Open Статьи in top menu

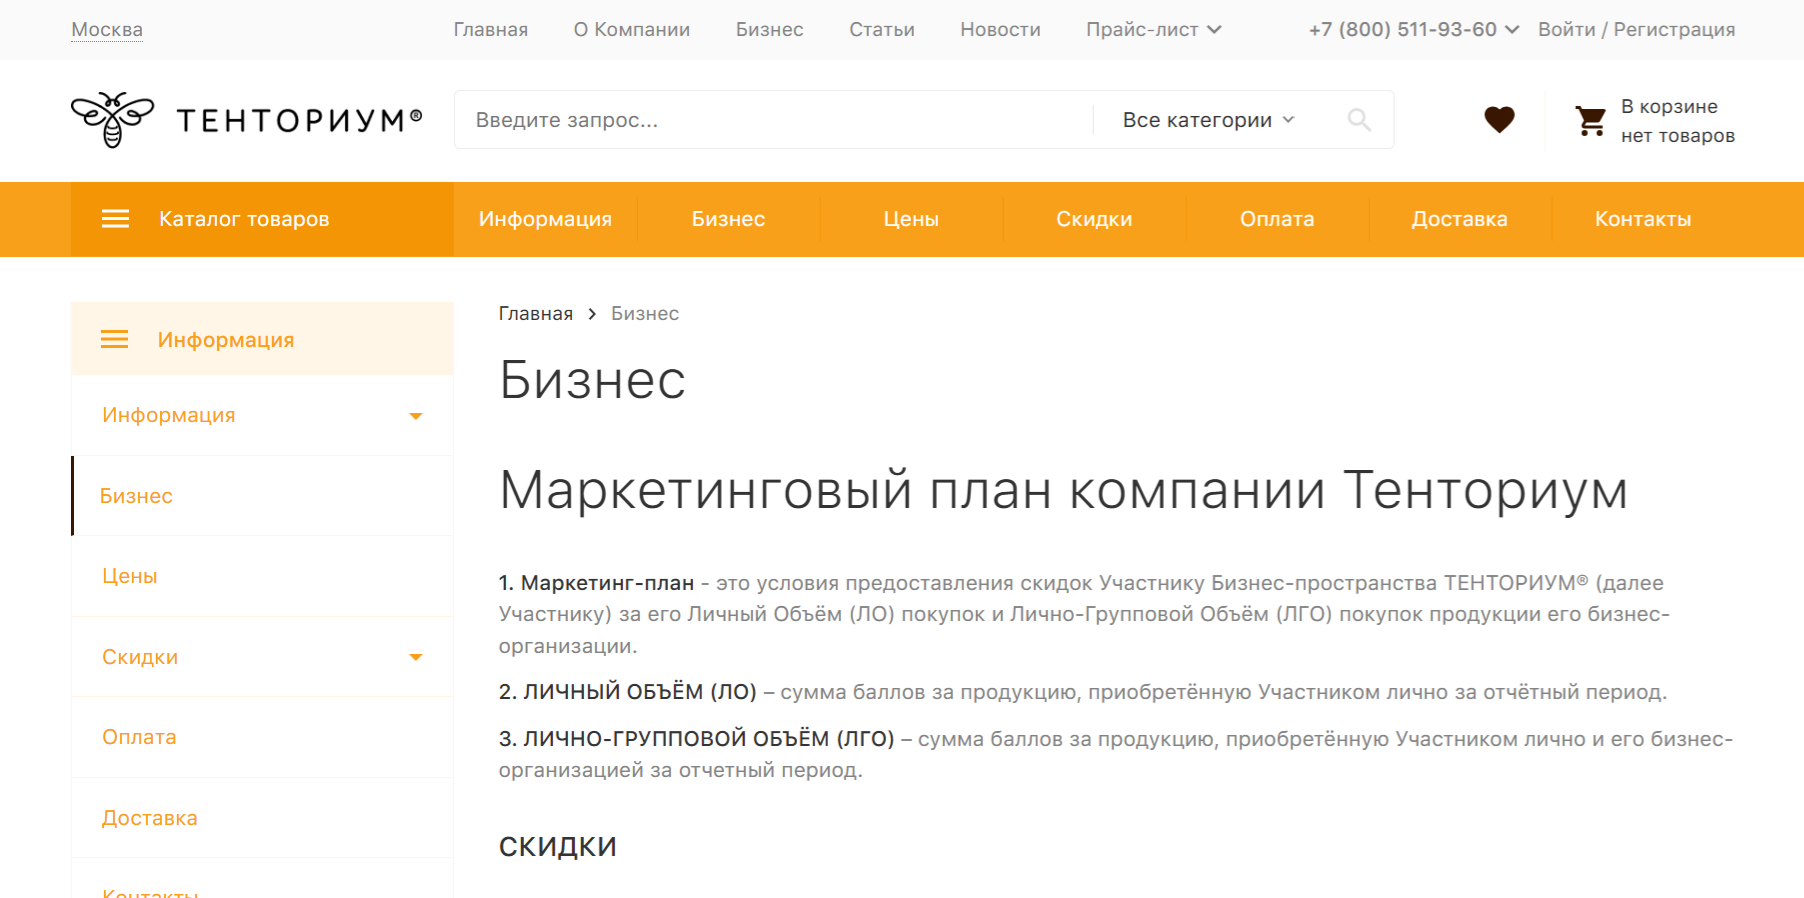point(882,30)
